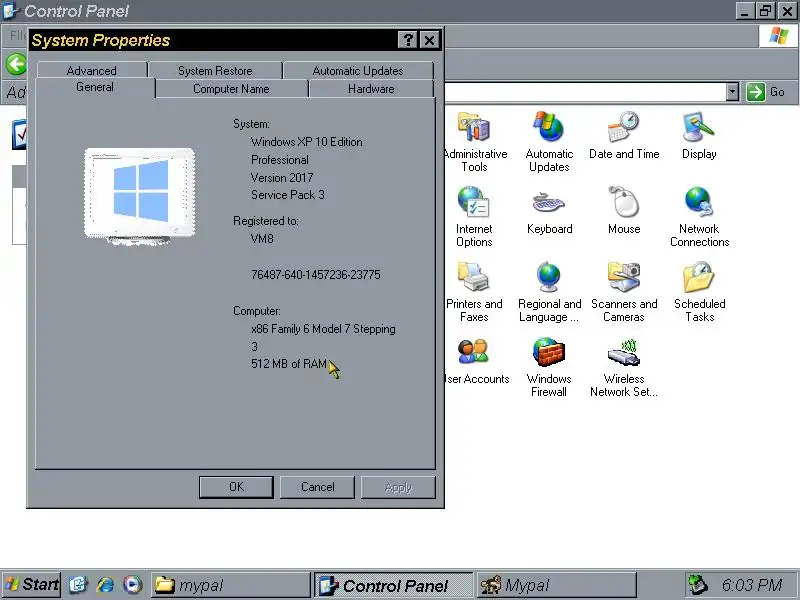Open Network Connections icon
The width and height of the screenshot is (800, 600).
699,217
